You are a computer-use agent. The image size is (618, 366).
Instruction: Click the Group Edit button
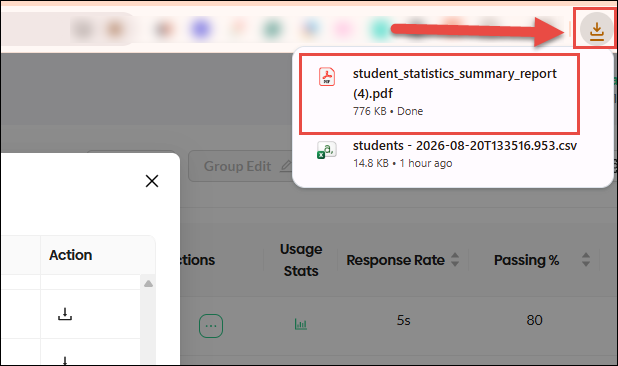click(x=241, y=166)
